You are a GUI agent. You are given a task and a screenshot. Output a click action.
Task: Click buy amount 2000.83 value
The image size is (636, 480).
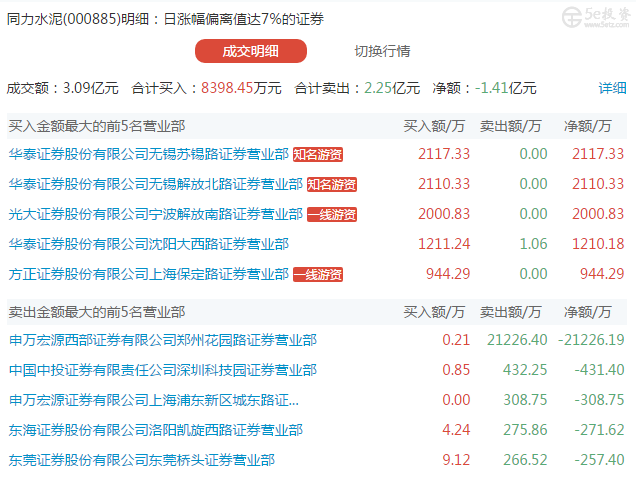[x=444, y=214]
